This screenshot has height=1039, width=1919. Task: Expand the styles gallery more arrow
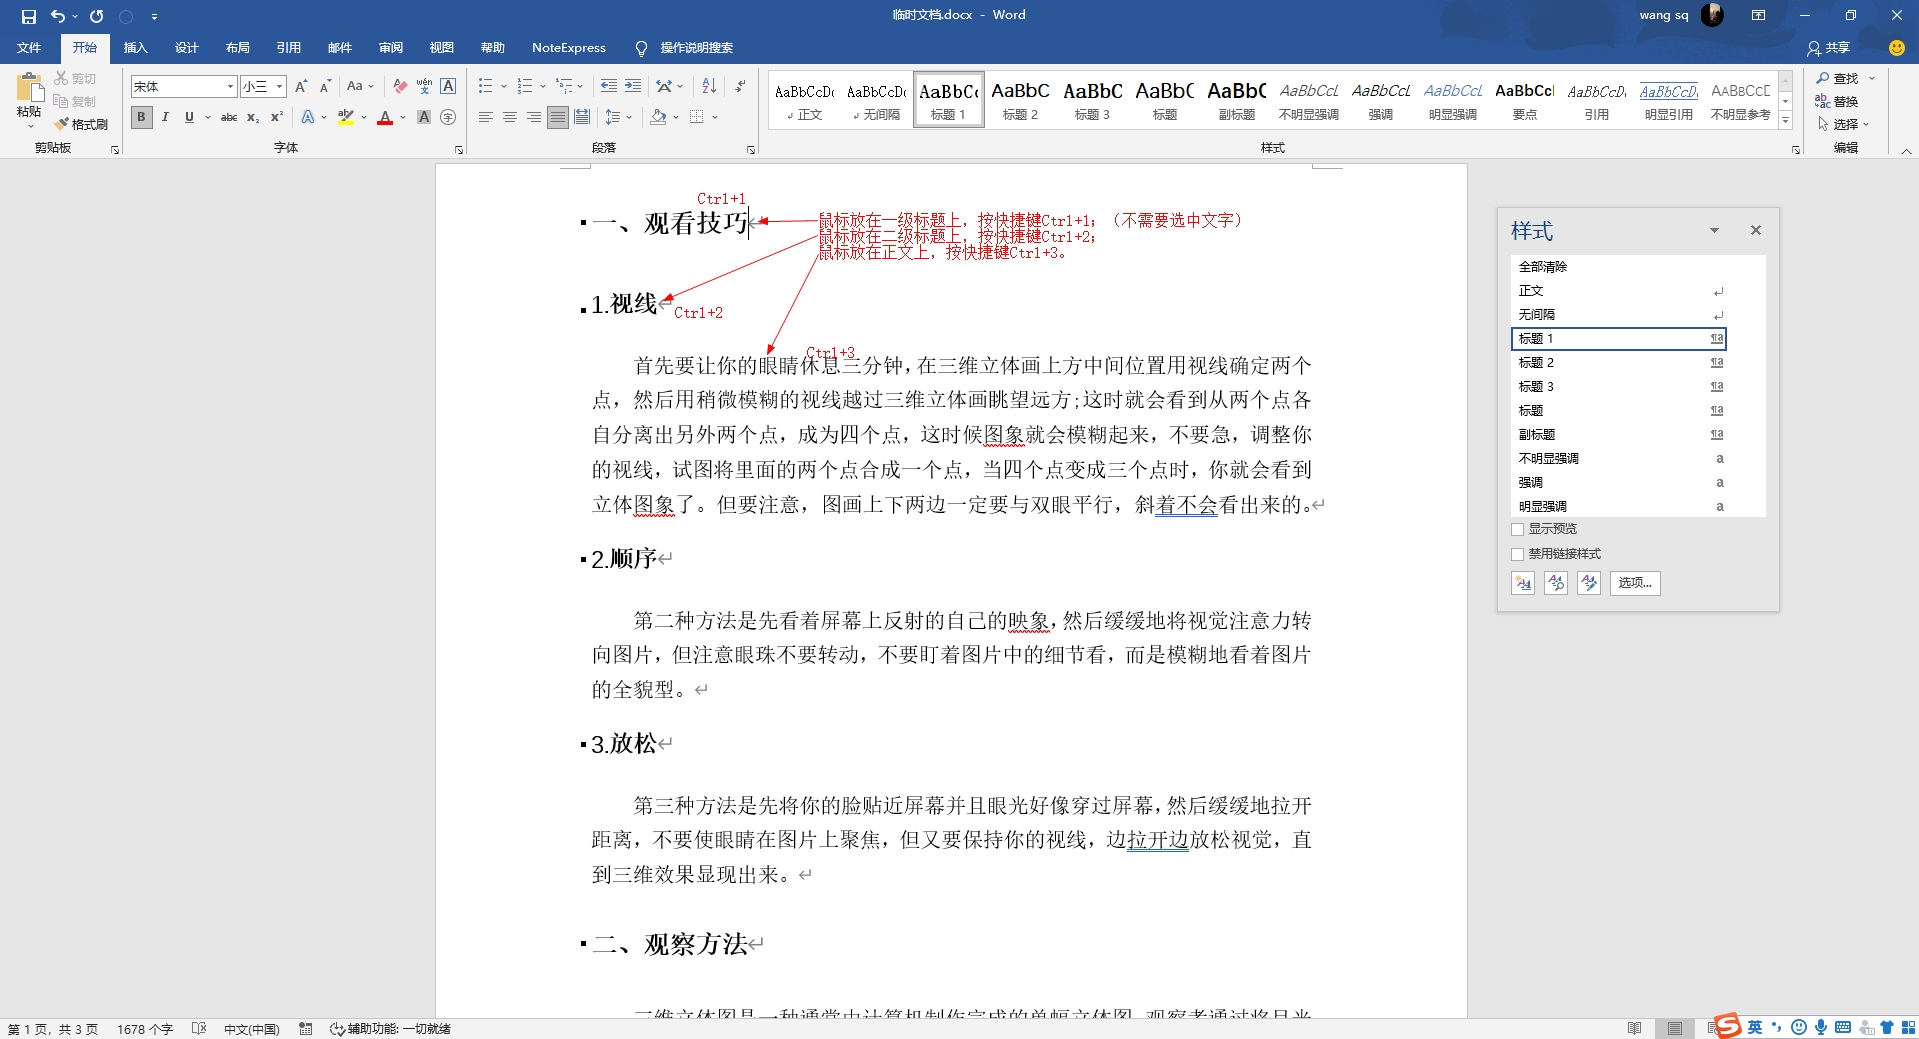pyautogui.click(x=1785, y=121)
